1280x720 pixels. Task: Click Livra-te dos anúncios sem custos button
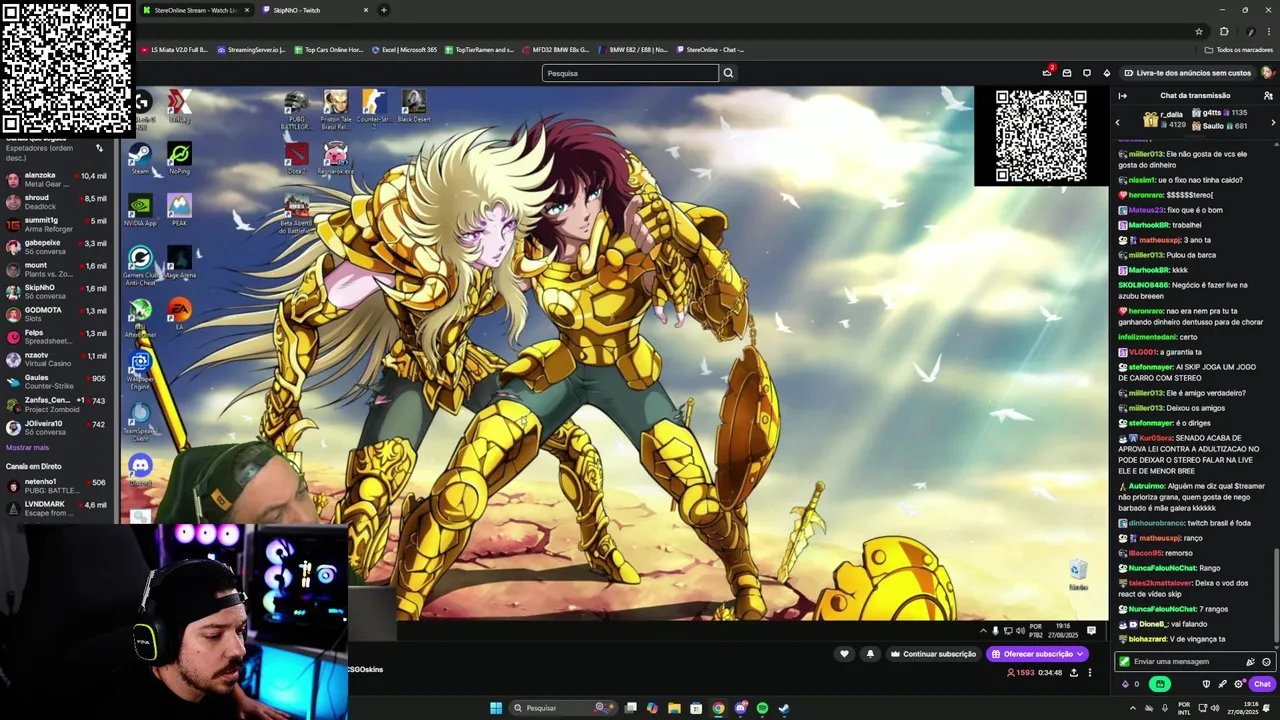click(x=1187, y=73)
